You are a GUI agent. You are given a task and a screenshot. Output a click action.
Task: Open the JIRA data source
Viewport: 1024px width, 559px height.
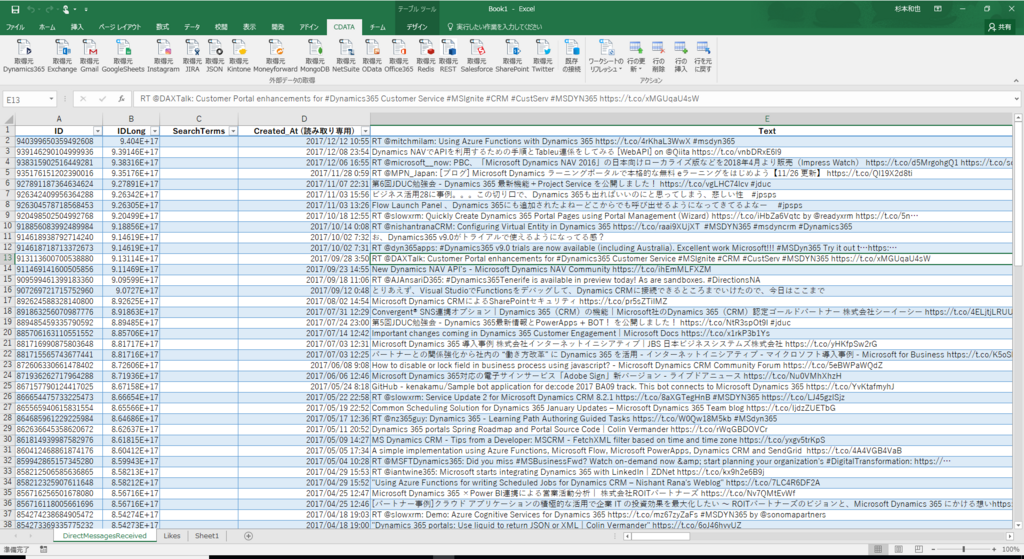[192, 56]
